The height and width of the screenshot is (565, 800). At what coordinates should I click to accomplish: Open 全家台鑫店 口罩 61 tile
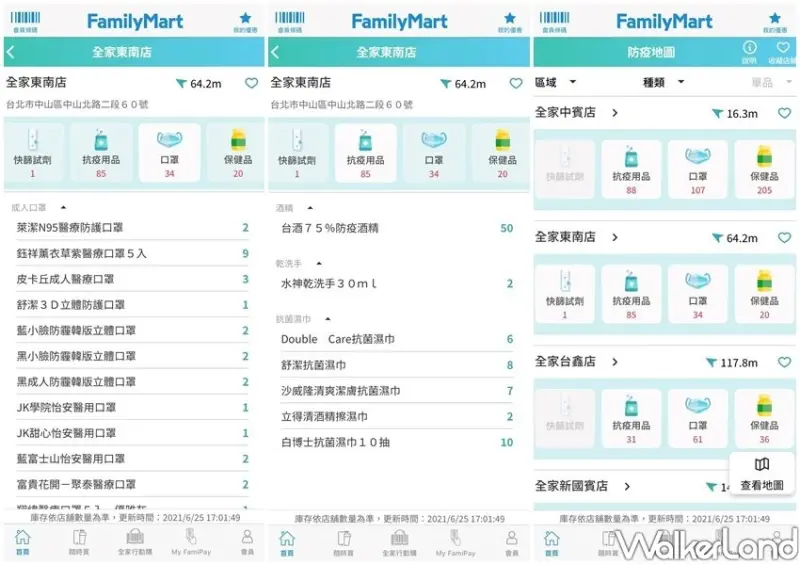(697, 419)
